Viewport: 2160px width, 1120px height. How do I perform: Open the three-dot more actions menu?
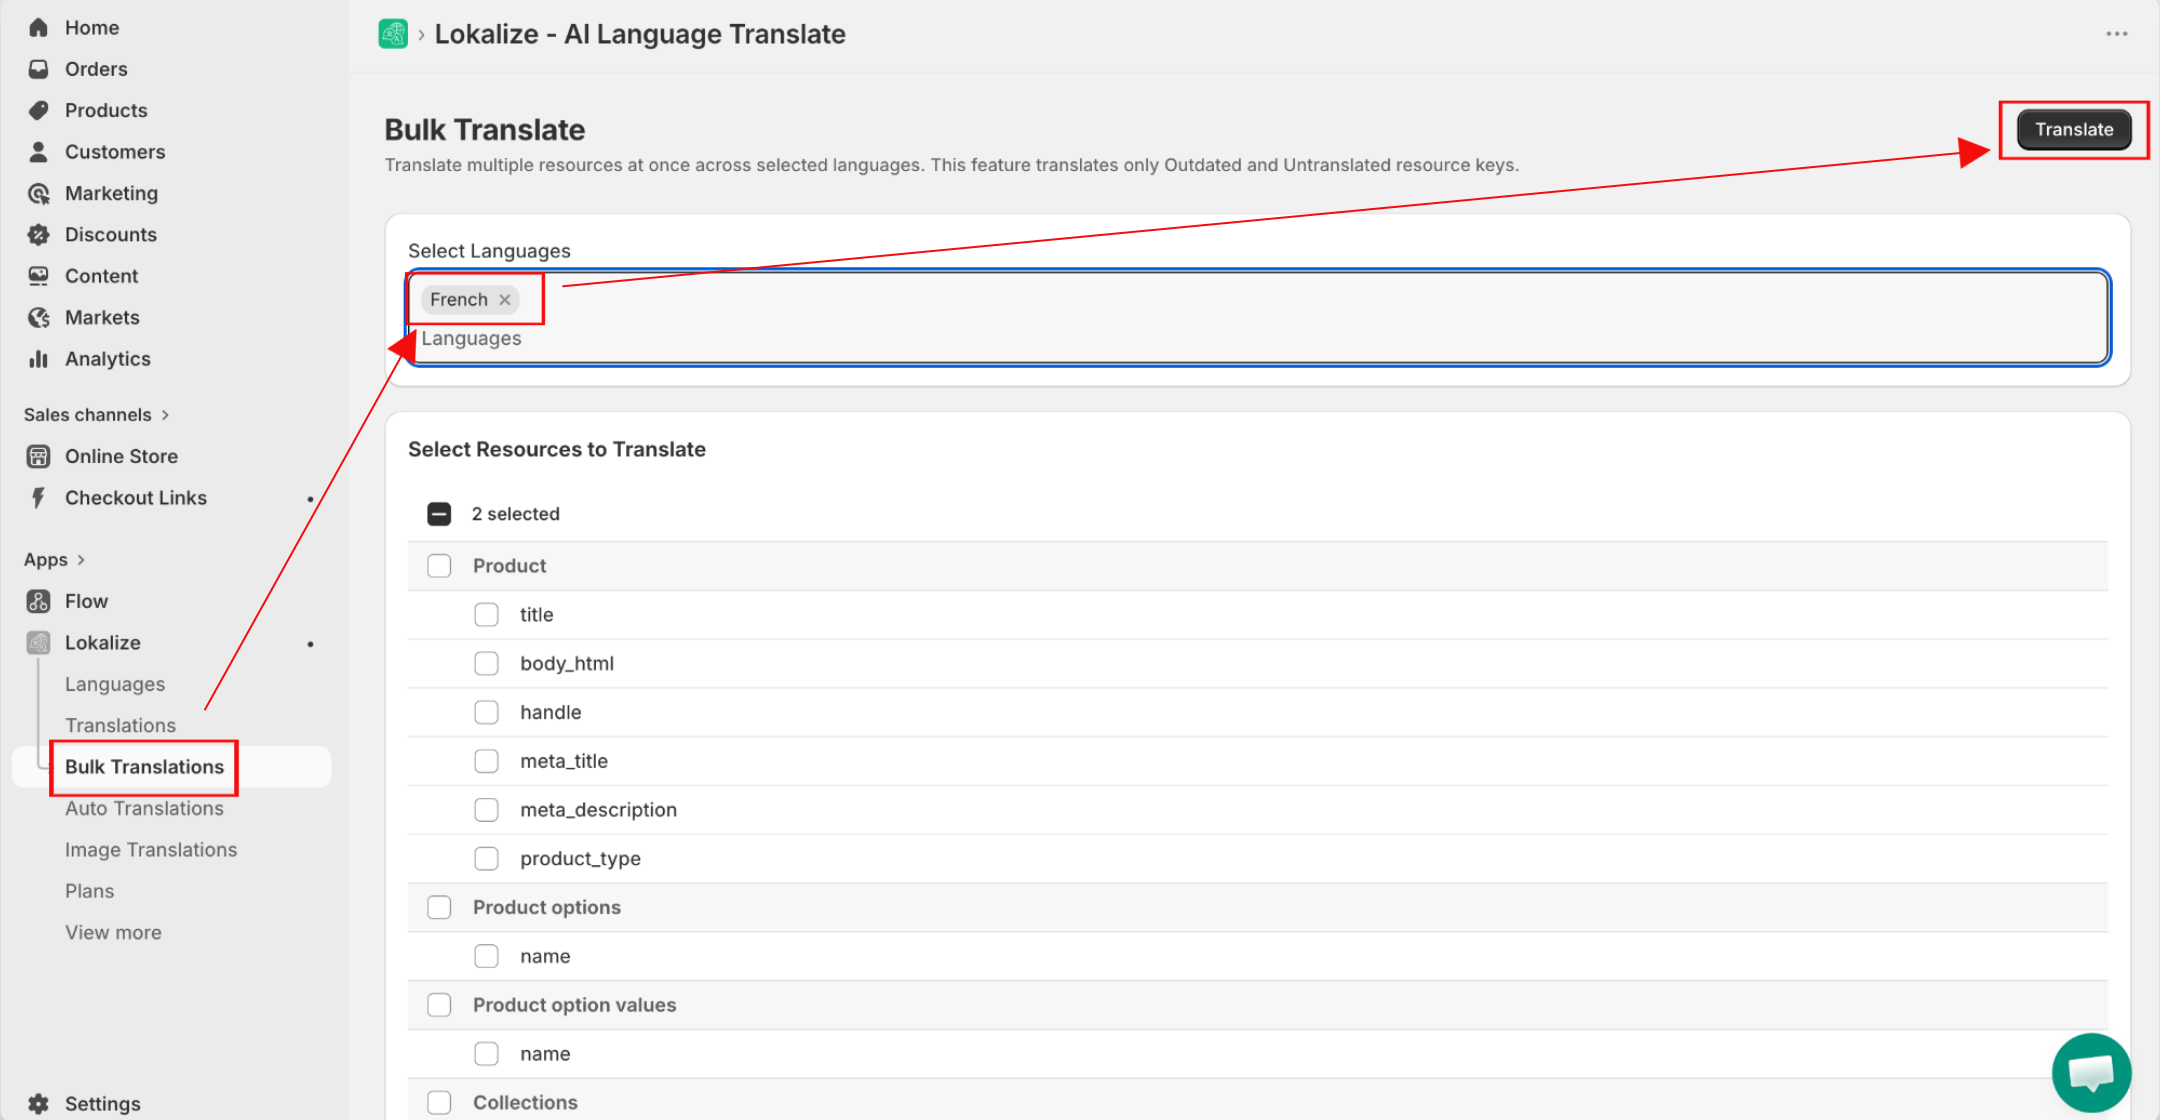[2116, 34]
